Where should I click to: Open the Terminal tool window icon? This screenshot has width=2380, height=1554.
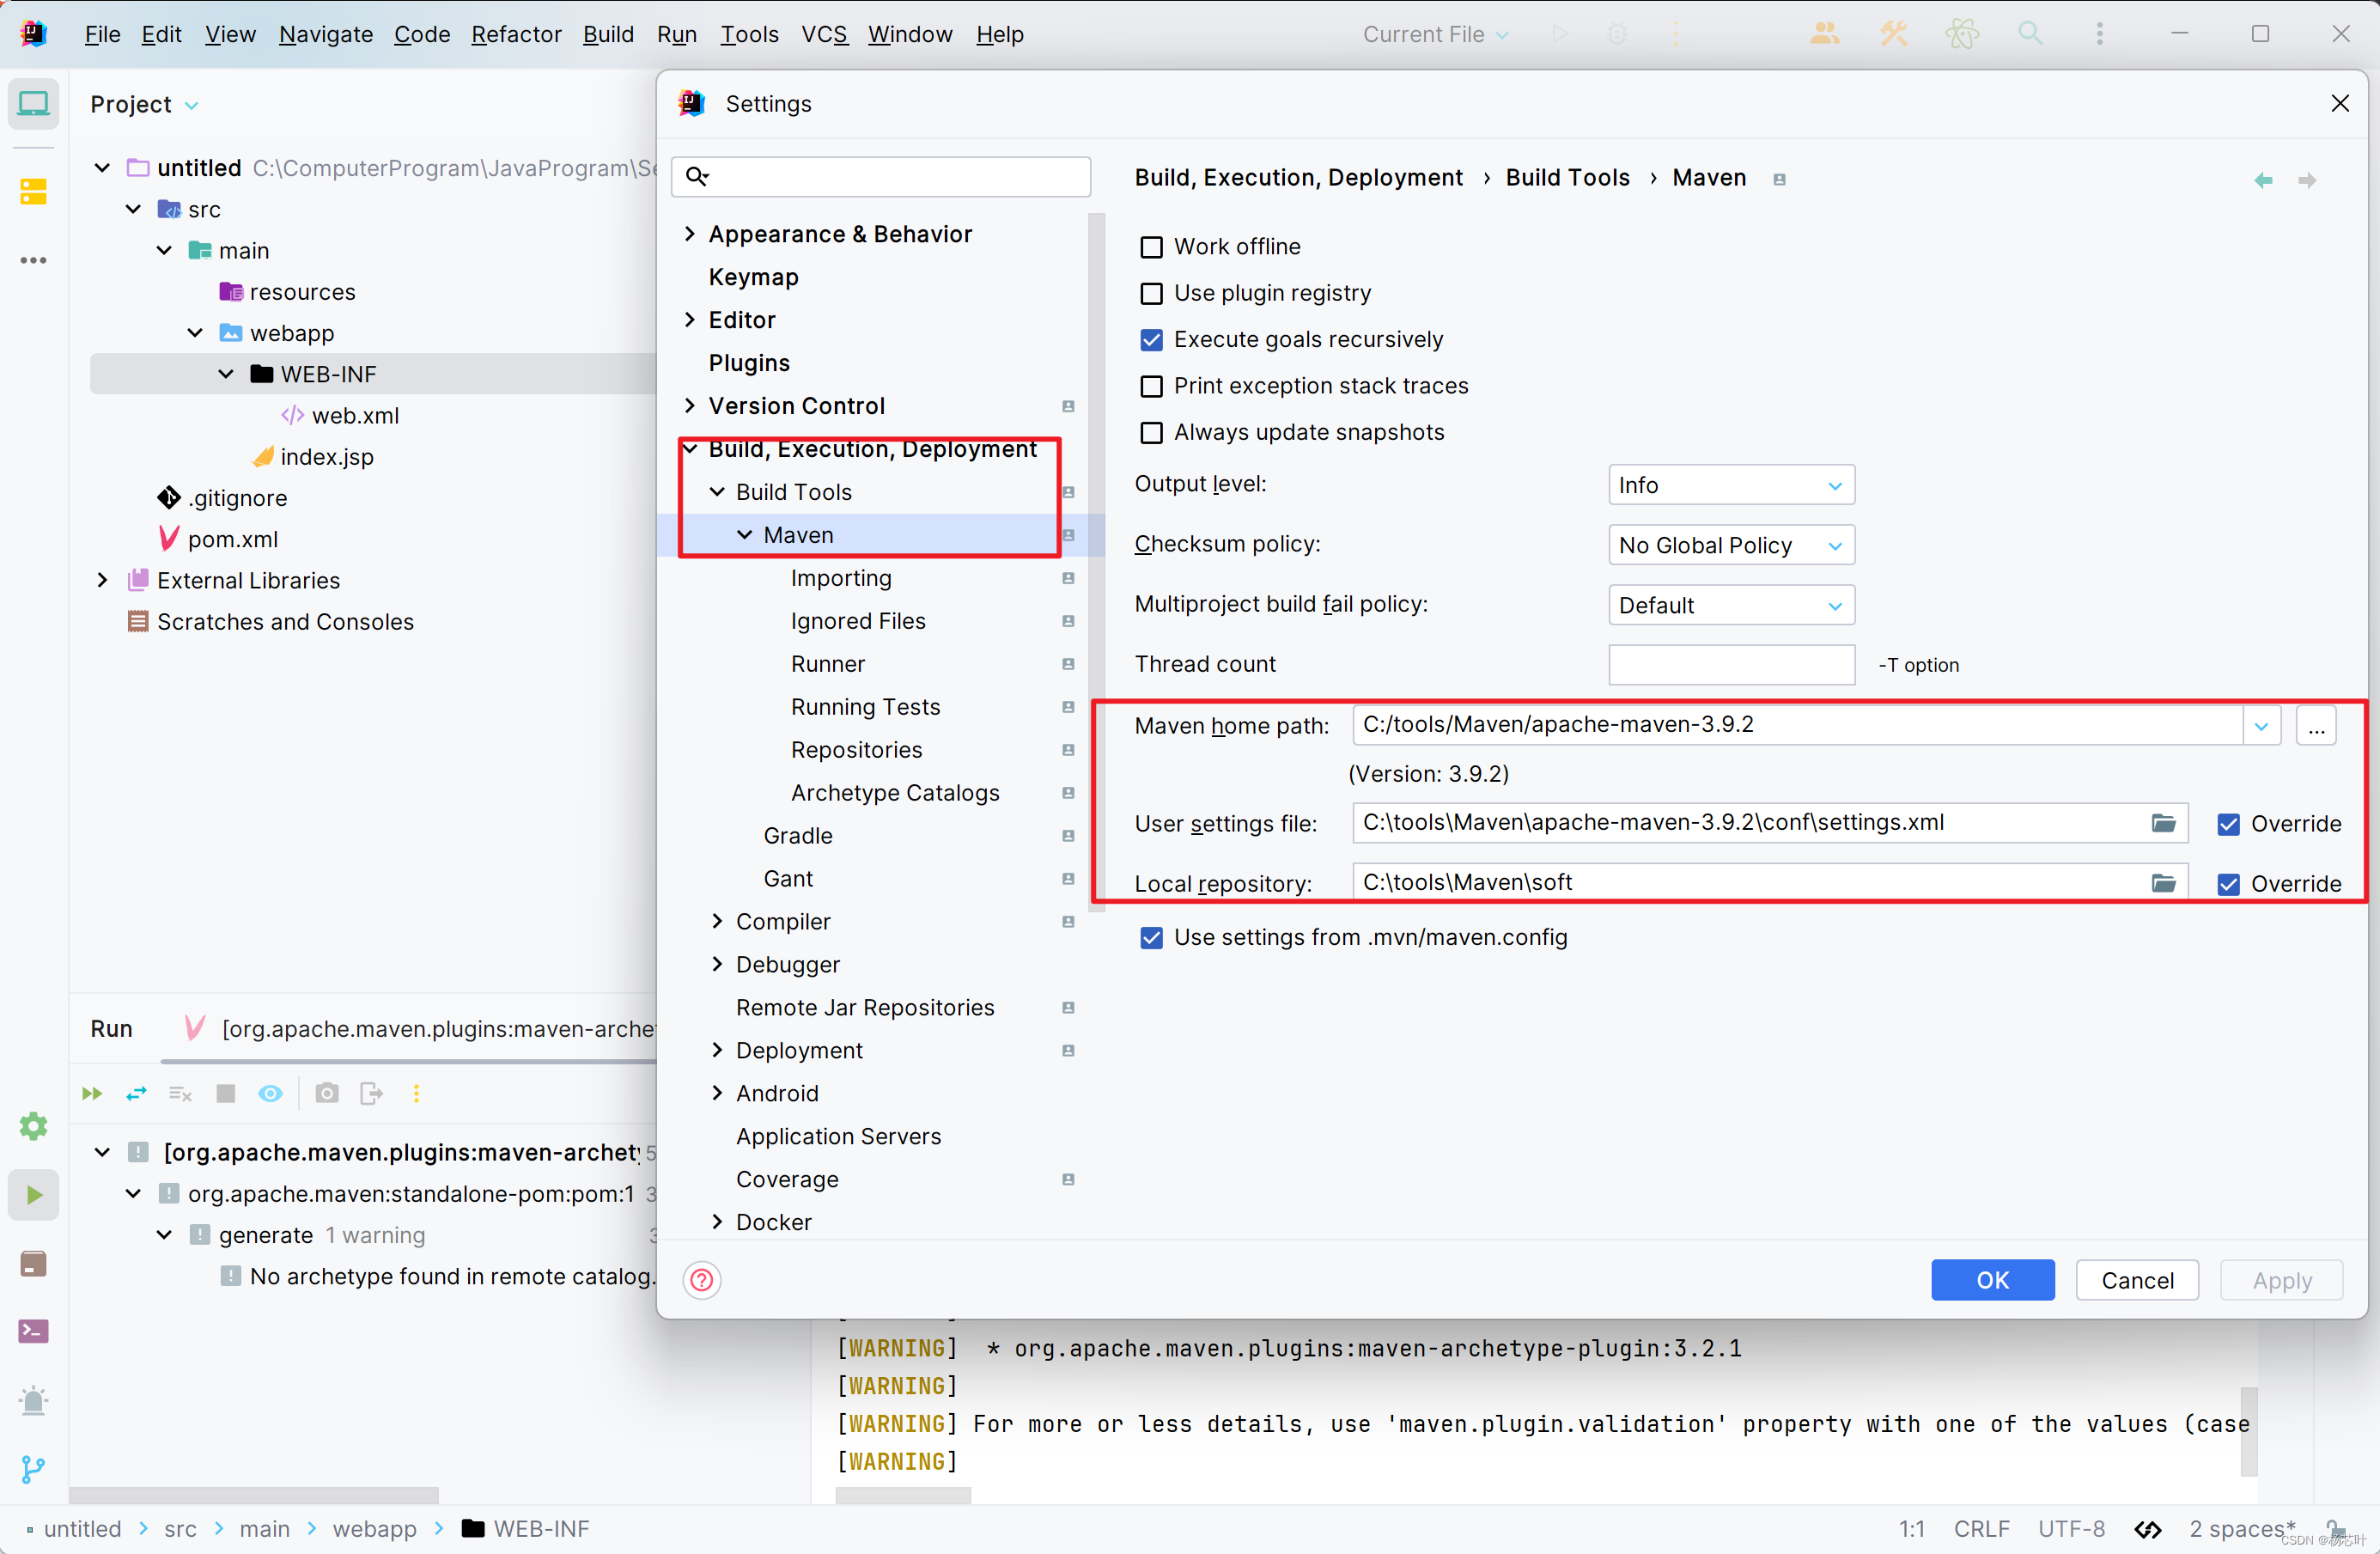33,1331
